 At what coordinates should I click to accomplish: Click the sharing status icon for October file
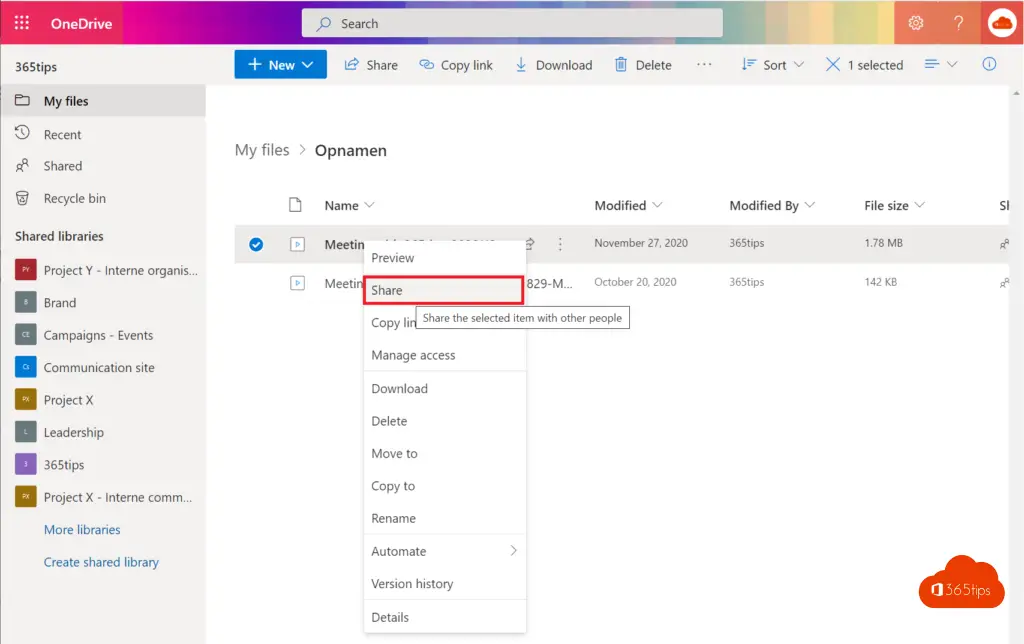click(x=1004, y=283)
